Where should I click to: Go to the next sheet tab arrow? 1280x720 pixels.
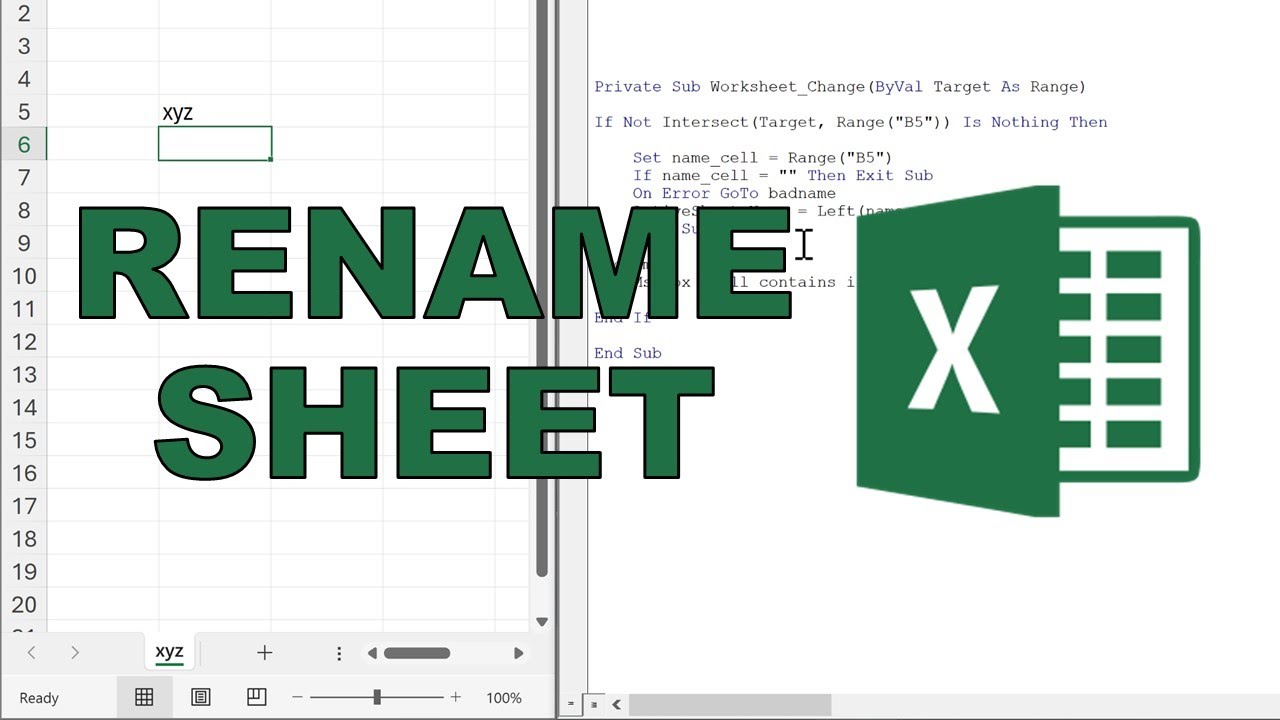(75, 653)
